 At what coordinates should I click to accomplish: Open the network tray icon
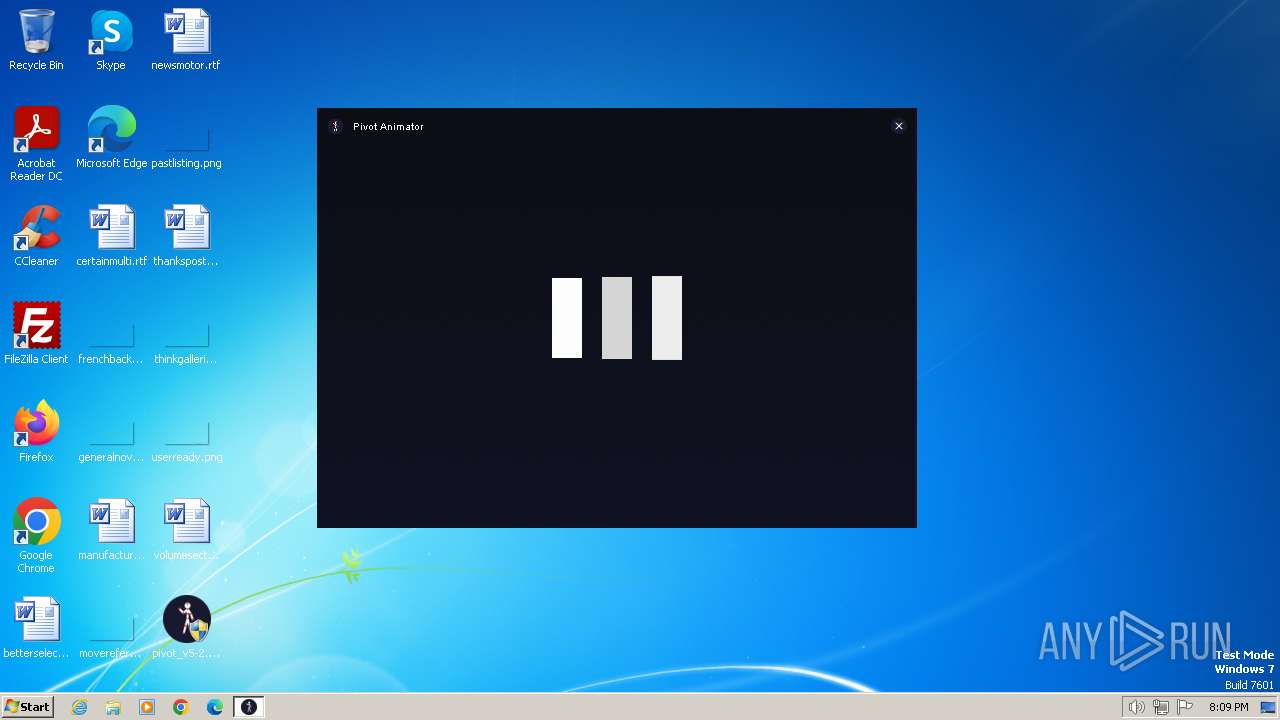(x=1161, y=707)
